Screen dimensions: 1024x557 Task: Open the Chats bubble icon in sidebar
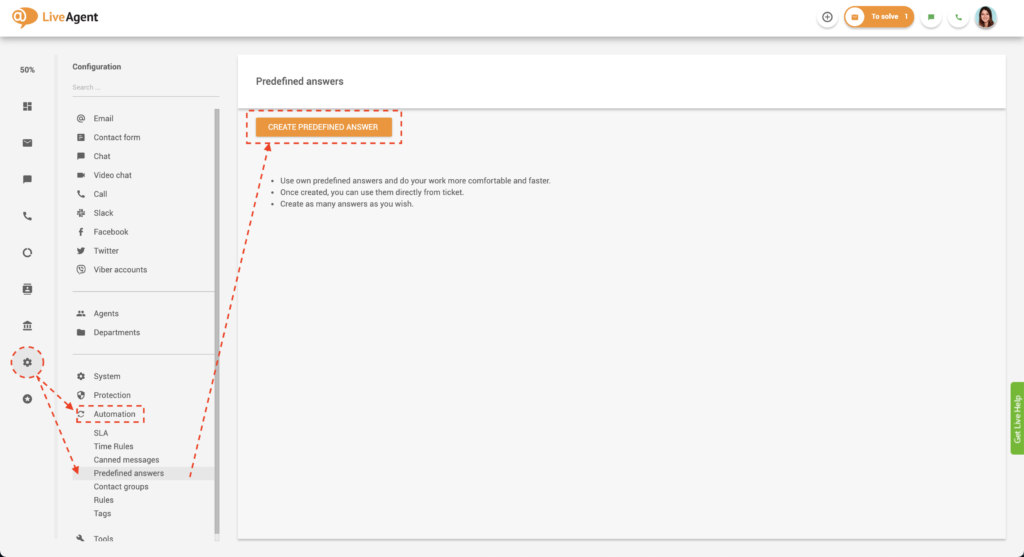click(27, 179)
